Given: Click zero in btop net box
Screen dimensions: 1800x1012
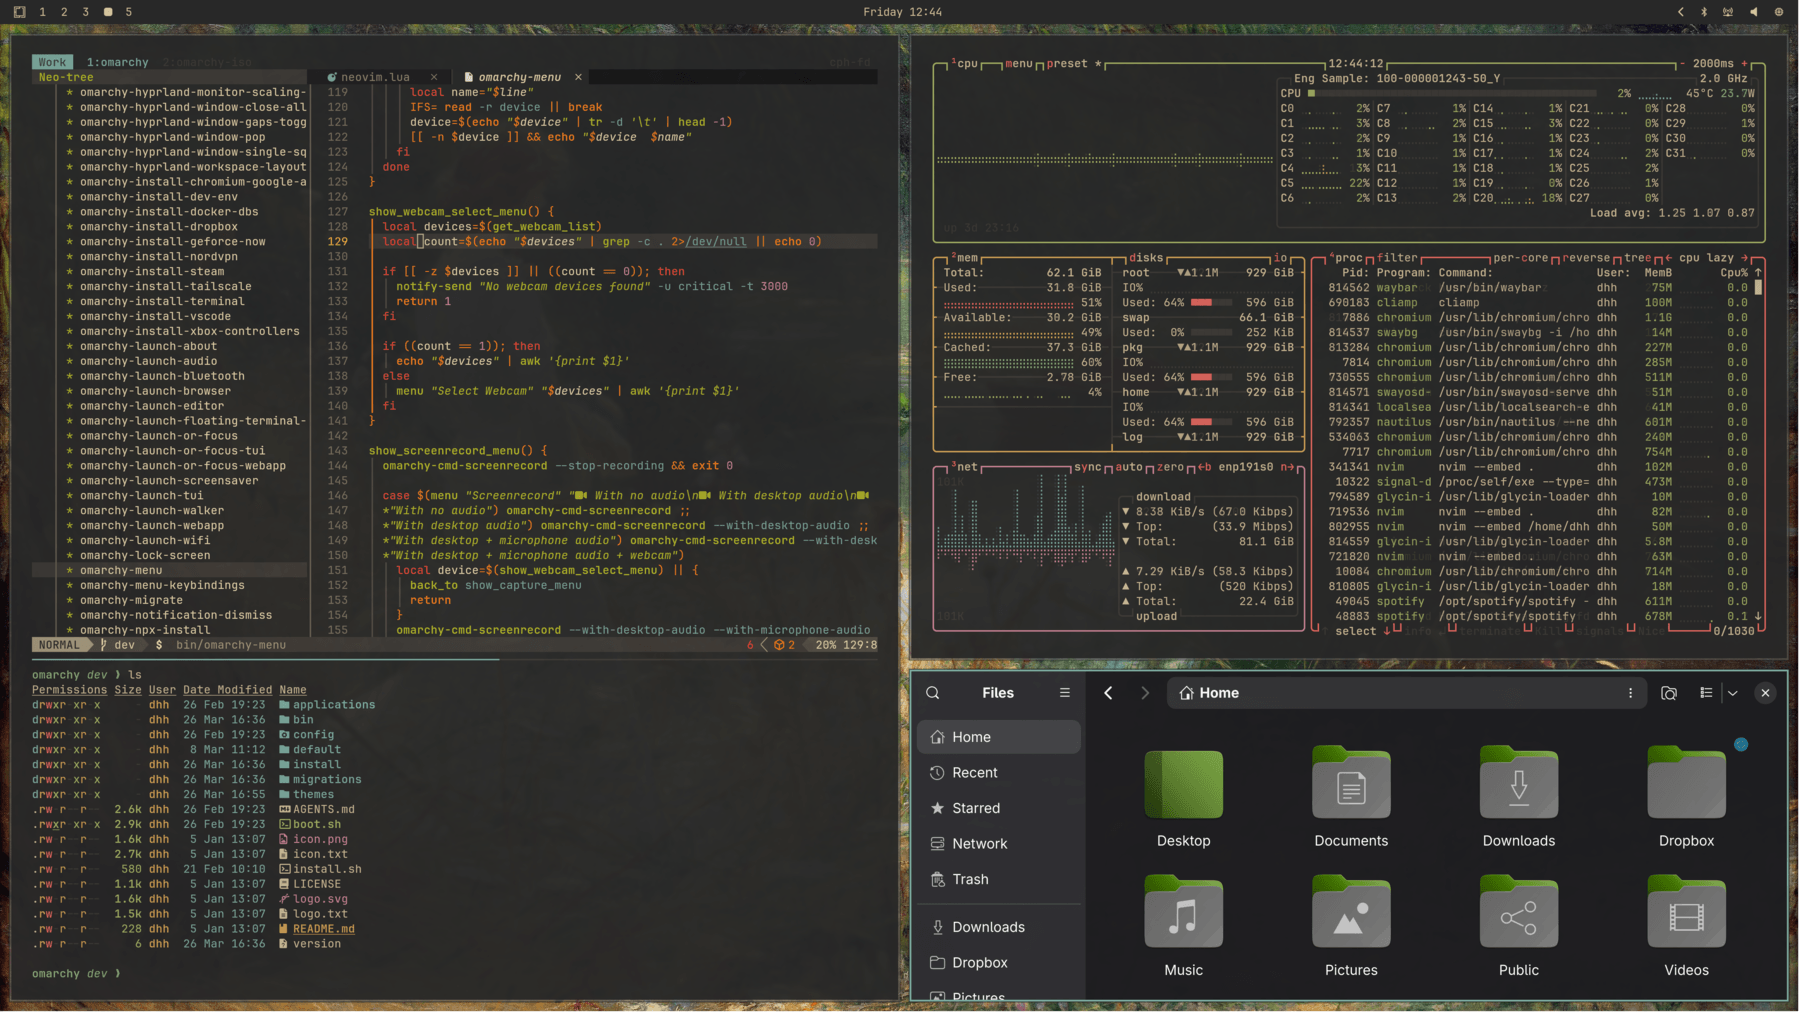Looking at the screenshot, I should coord(1170,468).
